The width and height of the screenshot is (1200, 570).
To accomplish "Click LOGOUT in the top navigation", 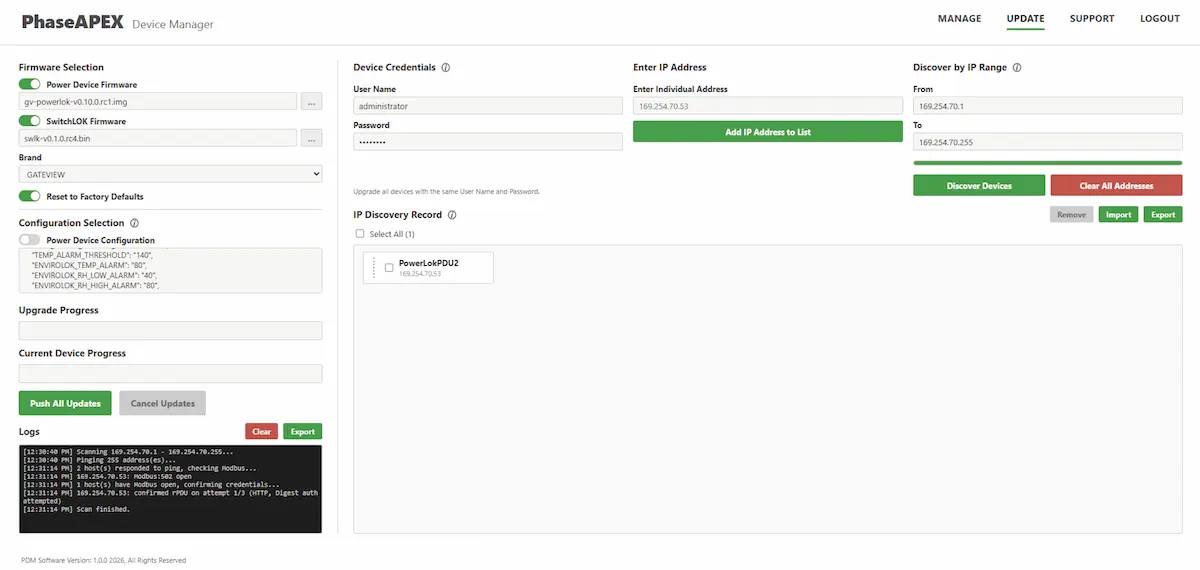I will point(1160,19).
